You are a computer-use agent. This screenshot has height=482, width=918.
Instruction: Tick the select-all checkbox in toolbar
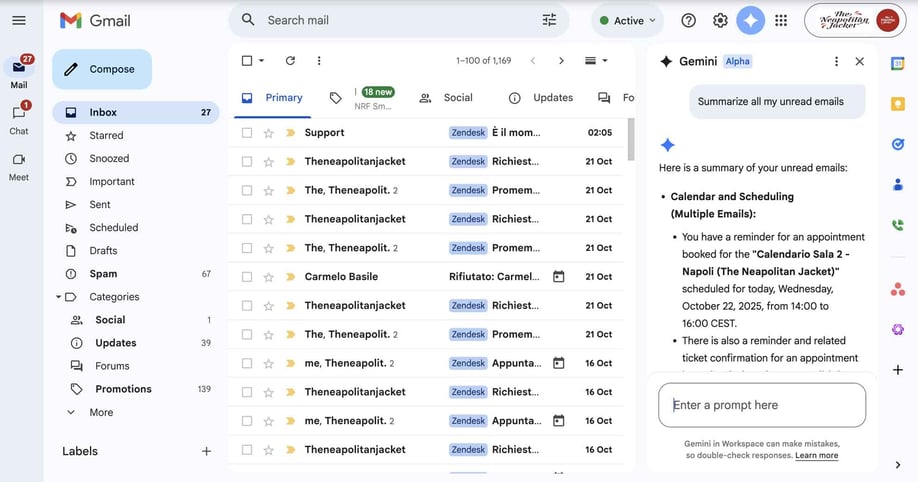pyautogui.click(x=247, y=60)
